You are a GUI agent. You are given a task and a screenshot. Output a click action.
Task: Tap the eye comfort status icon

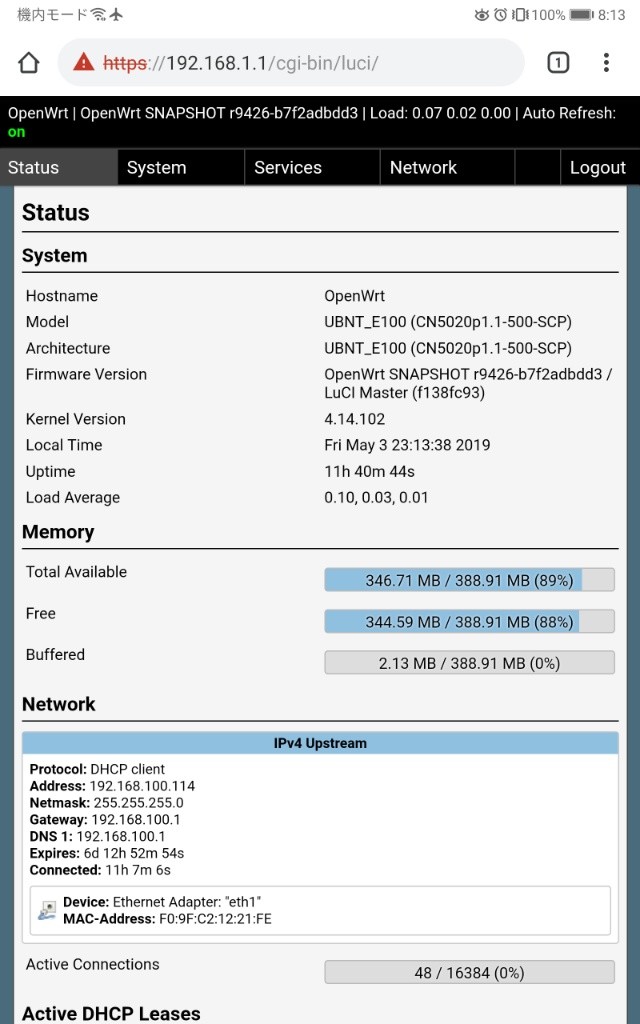click(x=482, y=14)
